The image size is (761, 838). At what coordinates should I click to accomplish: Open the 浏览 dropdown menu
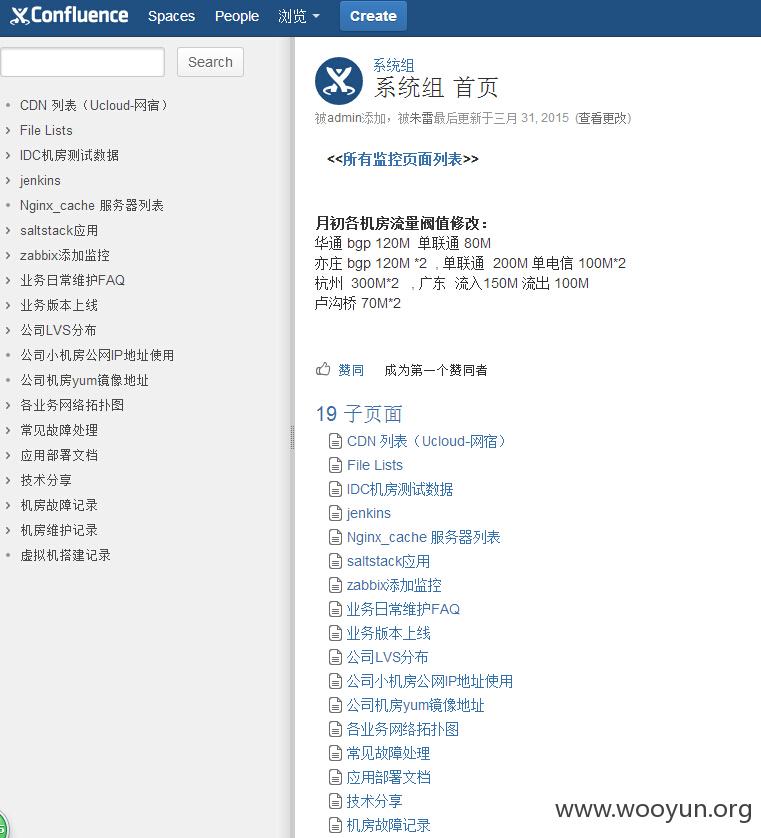(299, 16)
